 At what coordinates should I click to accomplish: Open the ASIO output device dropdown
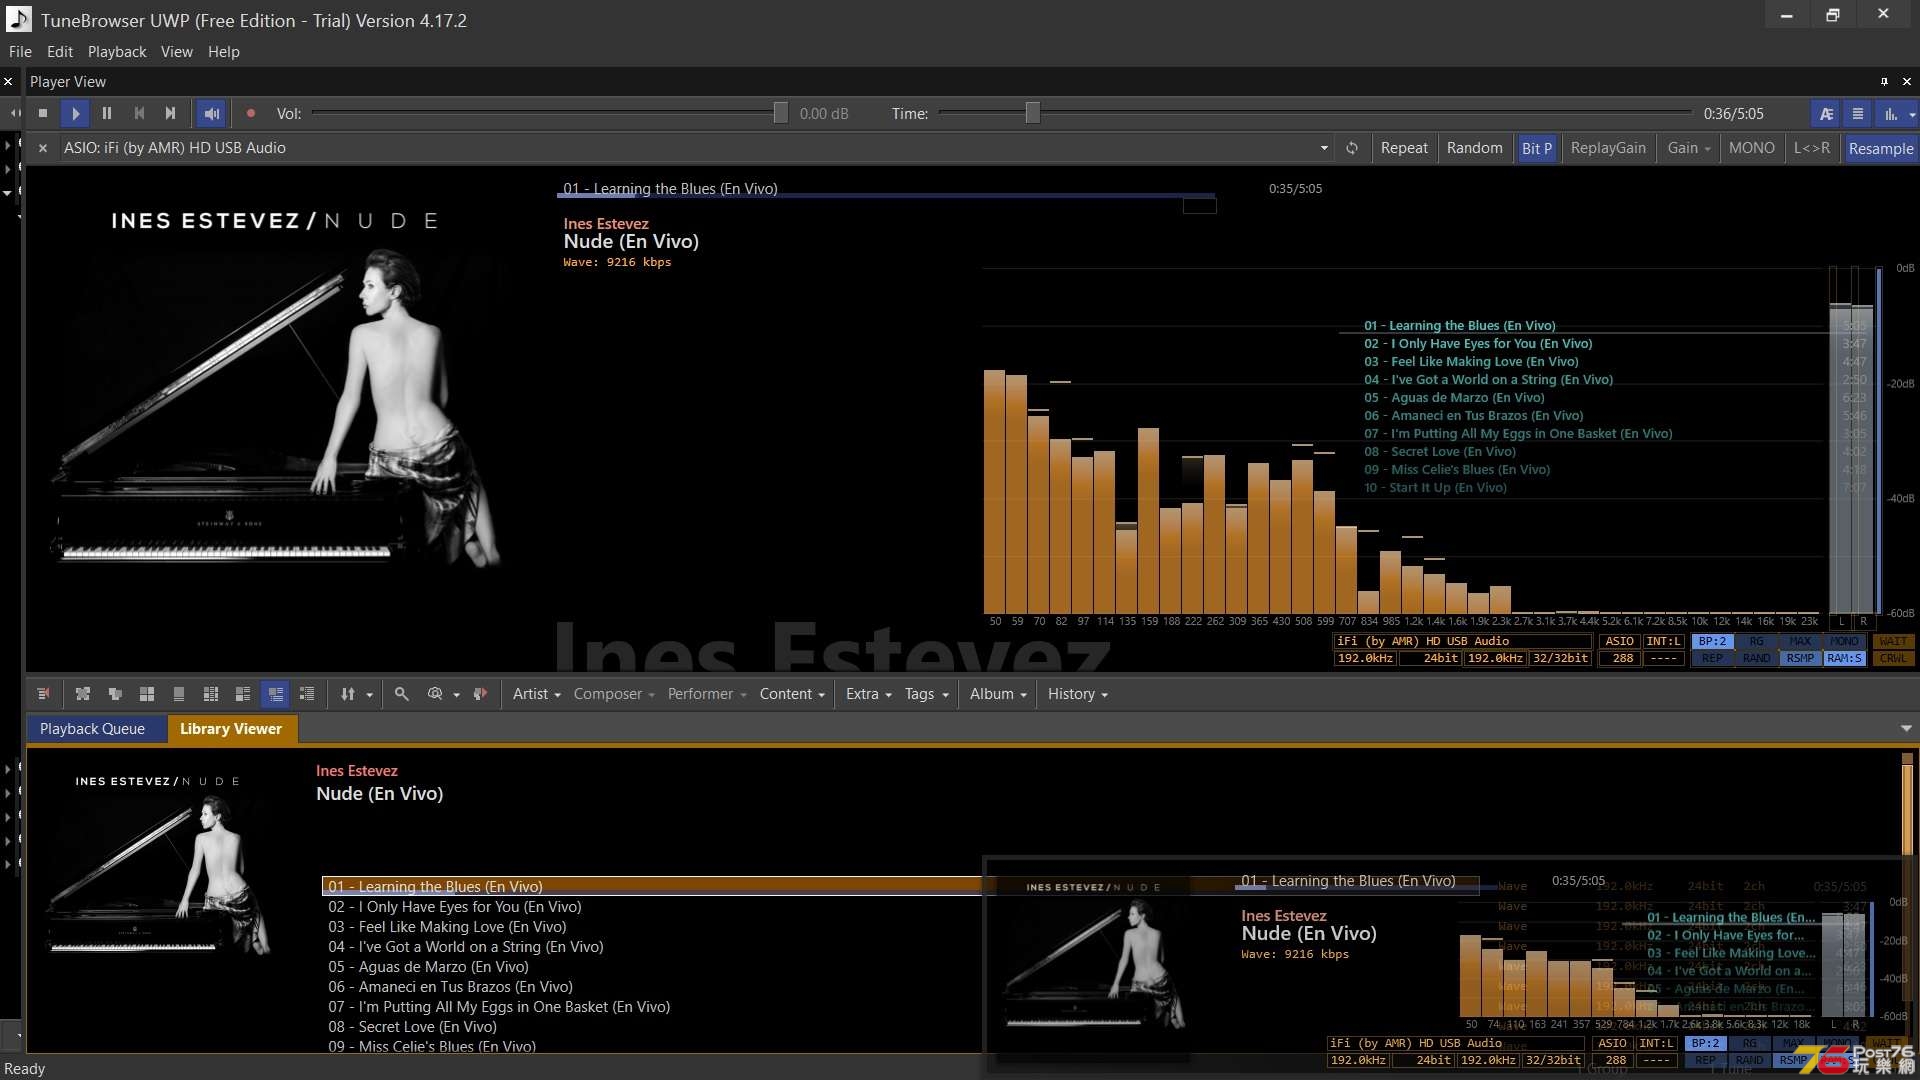click(x=1324, y=148)
